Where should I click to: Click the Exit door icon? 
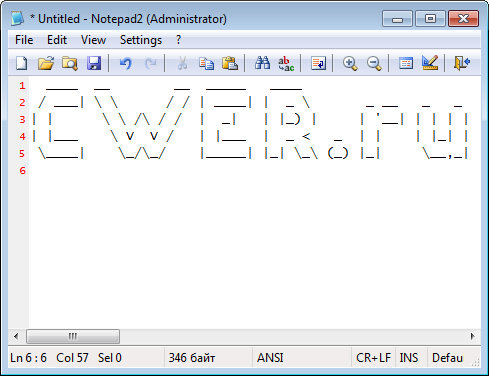462,63
